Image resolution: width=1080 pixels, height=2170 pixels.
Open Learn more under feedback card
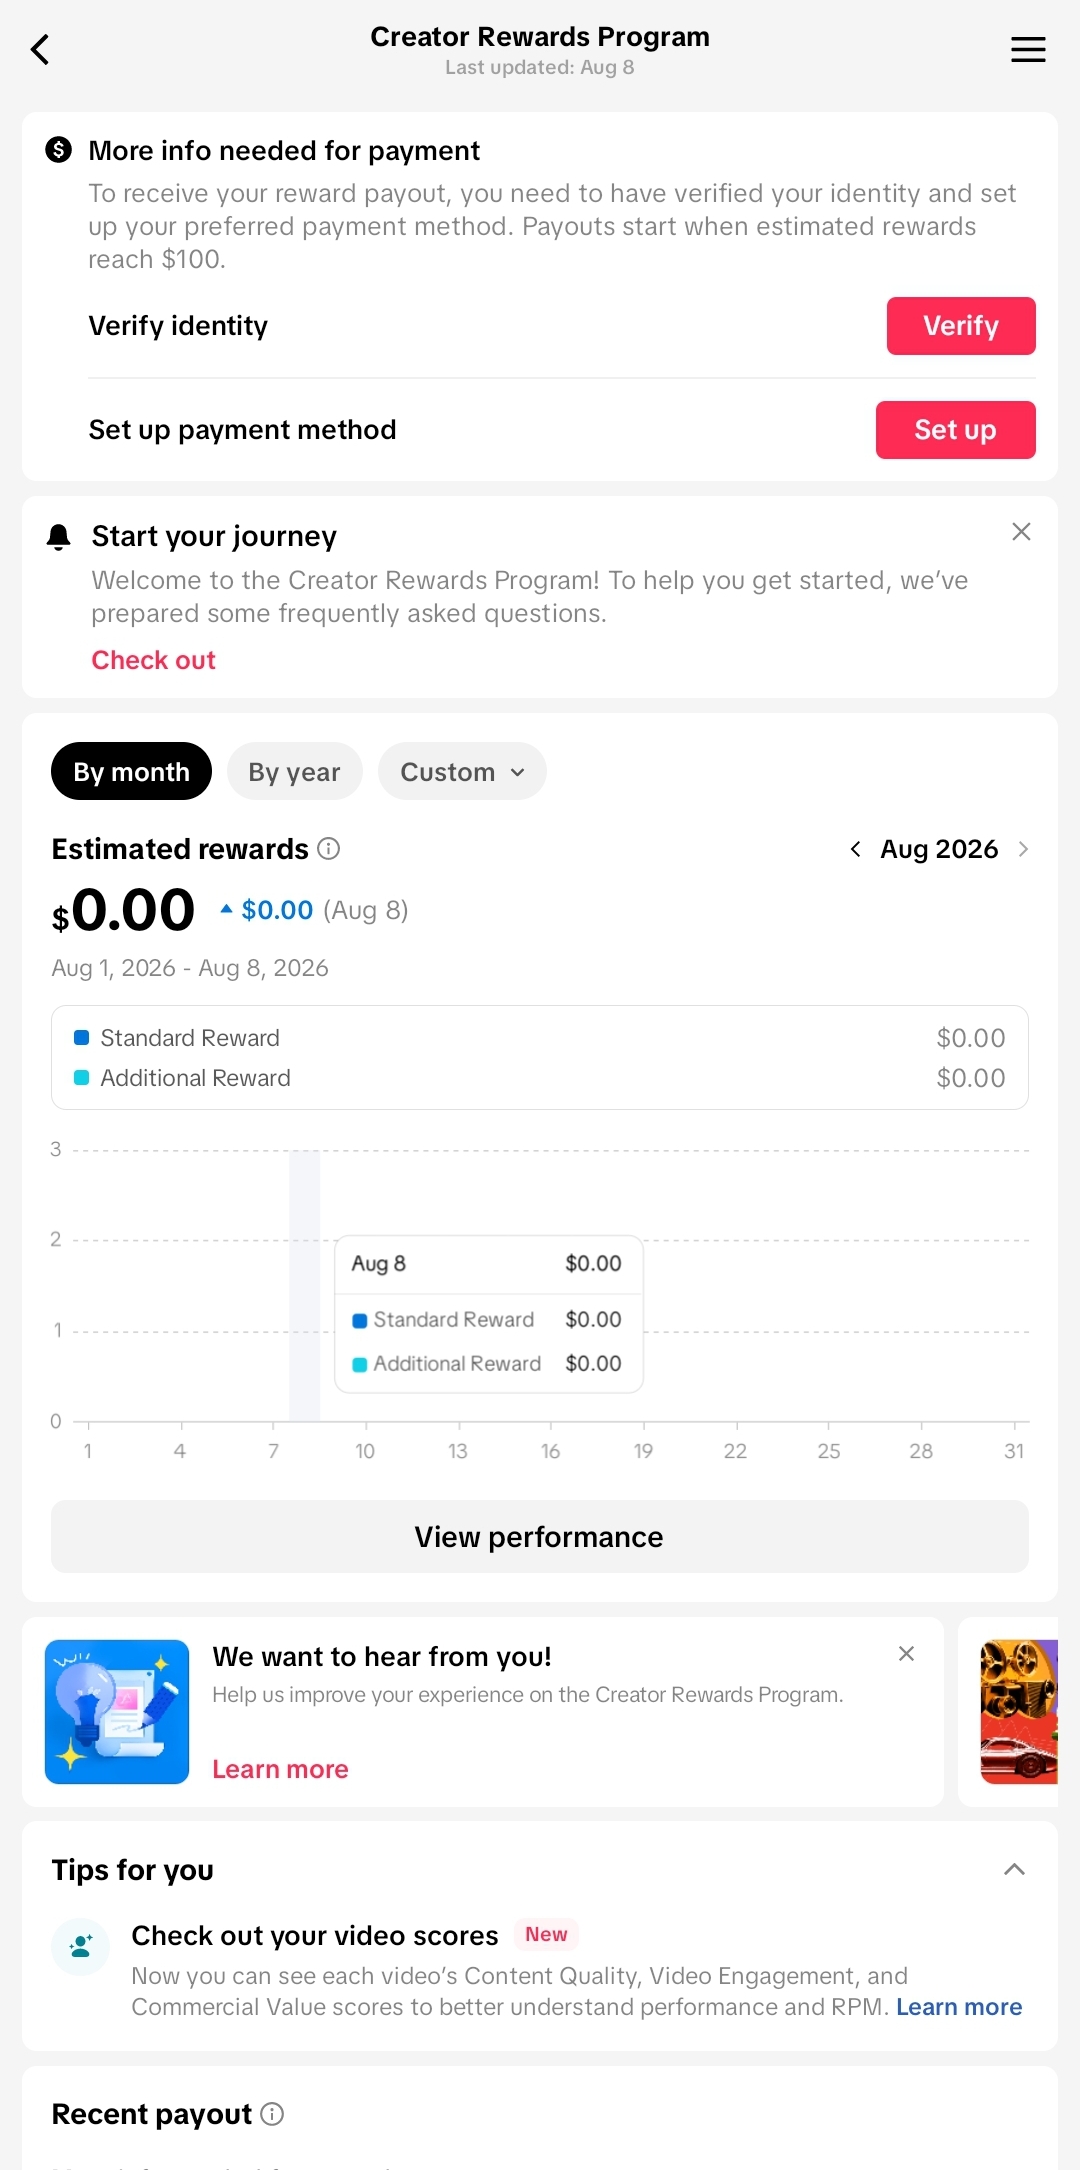pyautogui.click(x=280, y=1769)
